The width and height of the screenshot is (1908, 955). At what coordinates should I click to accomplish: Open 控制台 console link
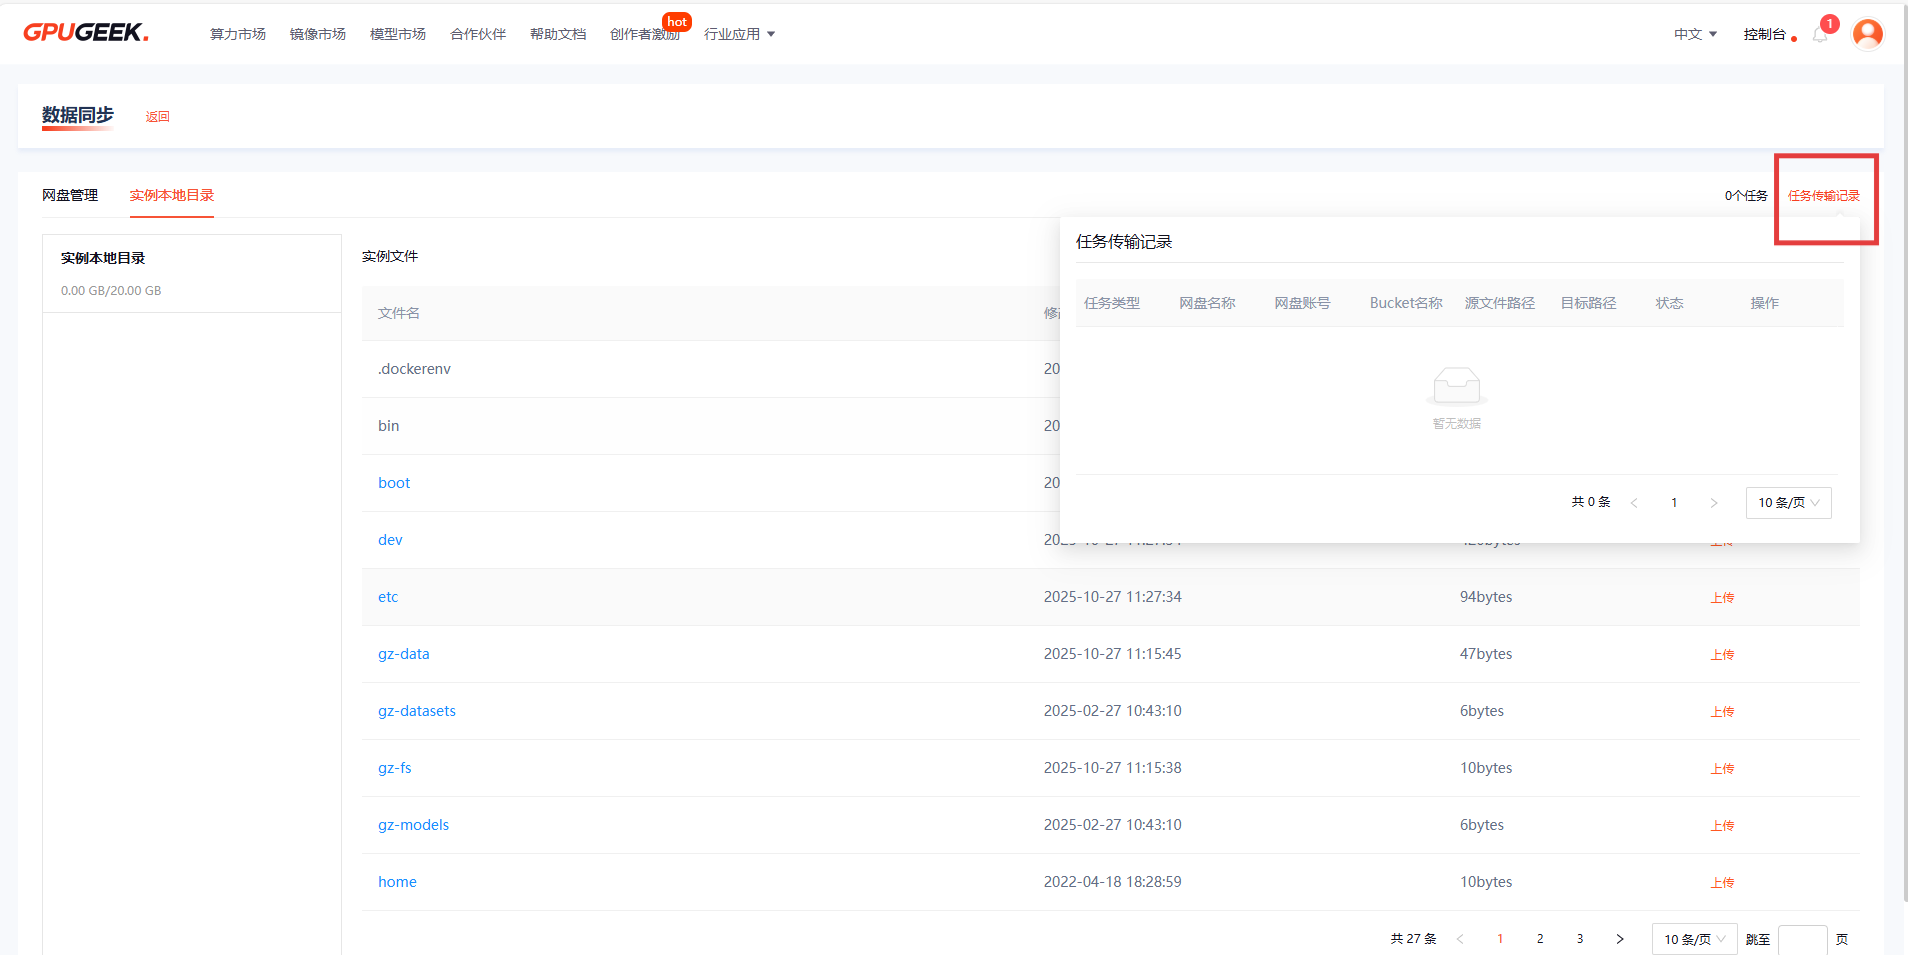[1764, 34]
